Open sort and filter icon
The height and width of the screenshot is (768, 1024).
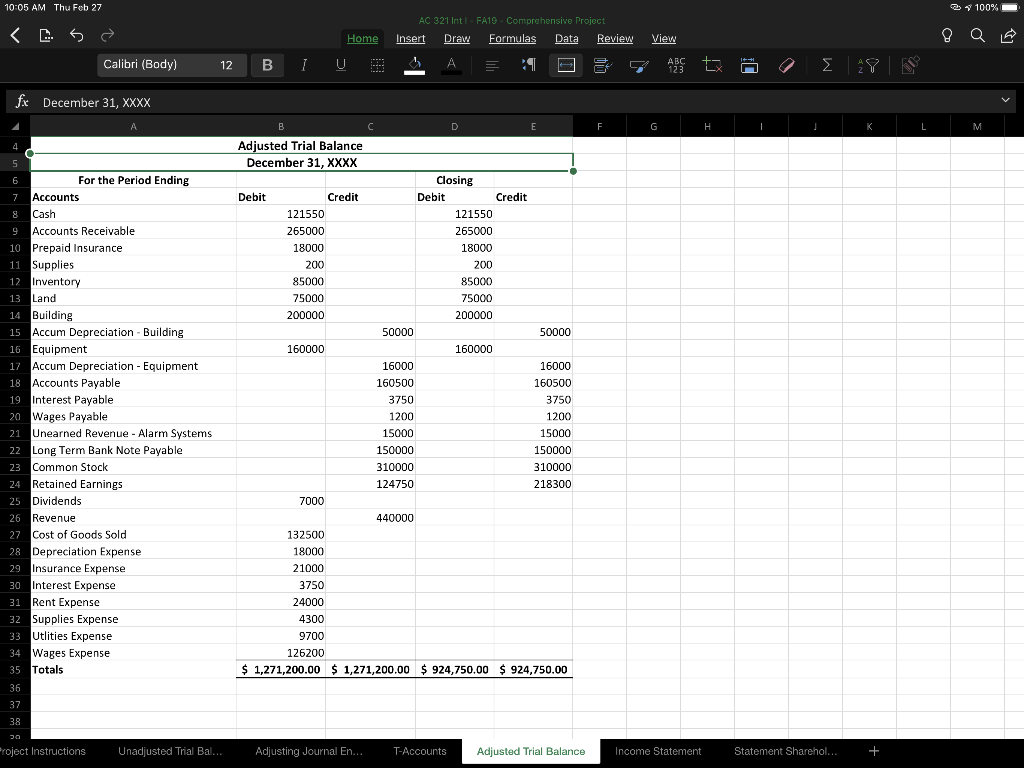(x=868, y=65)
